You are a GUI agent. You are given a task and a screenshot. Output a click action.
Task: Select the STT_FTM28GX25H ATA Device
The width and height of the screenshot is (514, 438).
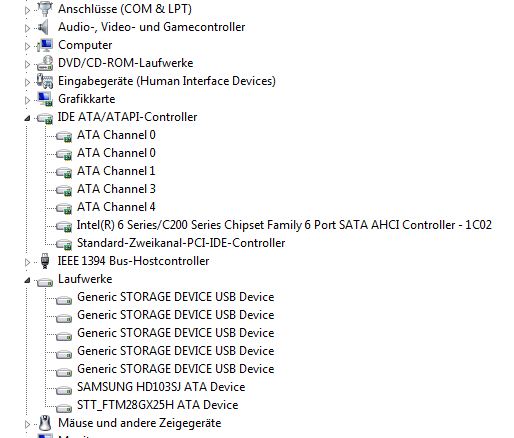157,405
